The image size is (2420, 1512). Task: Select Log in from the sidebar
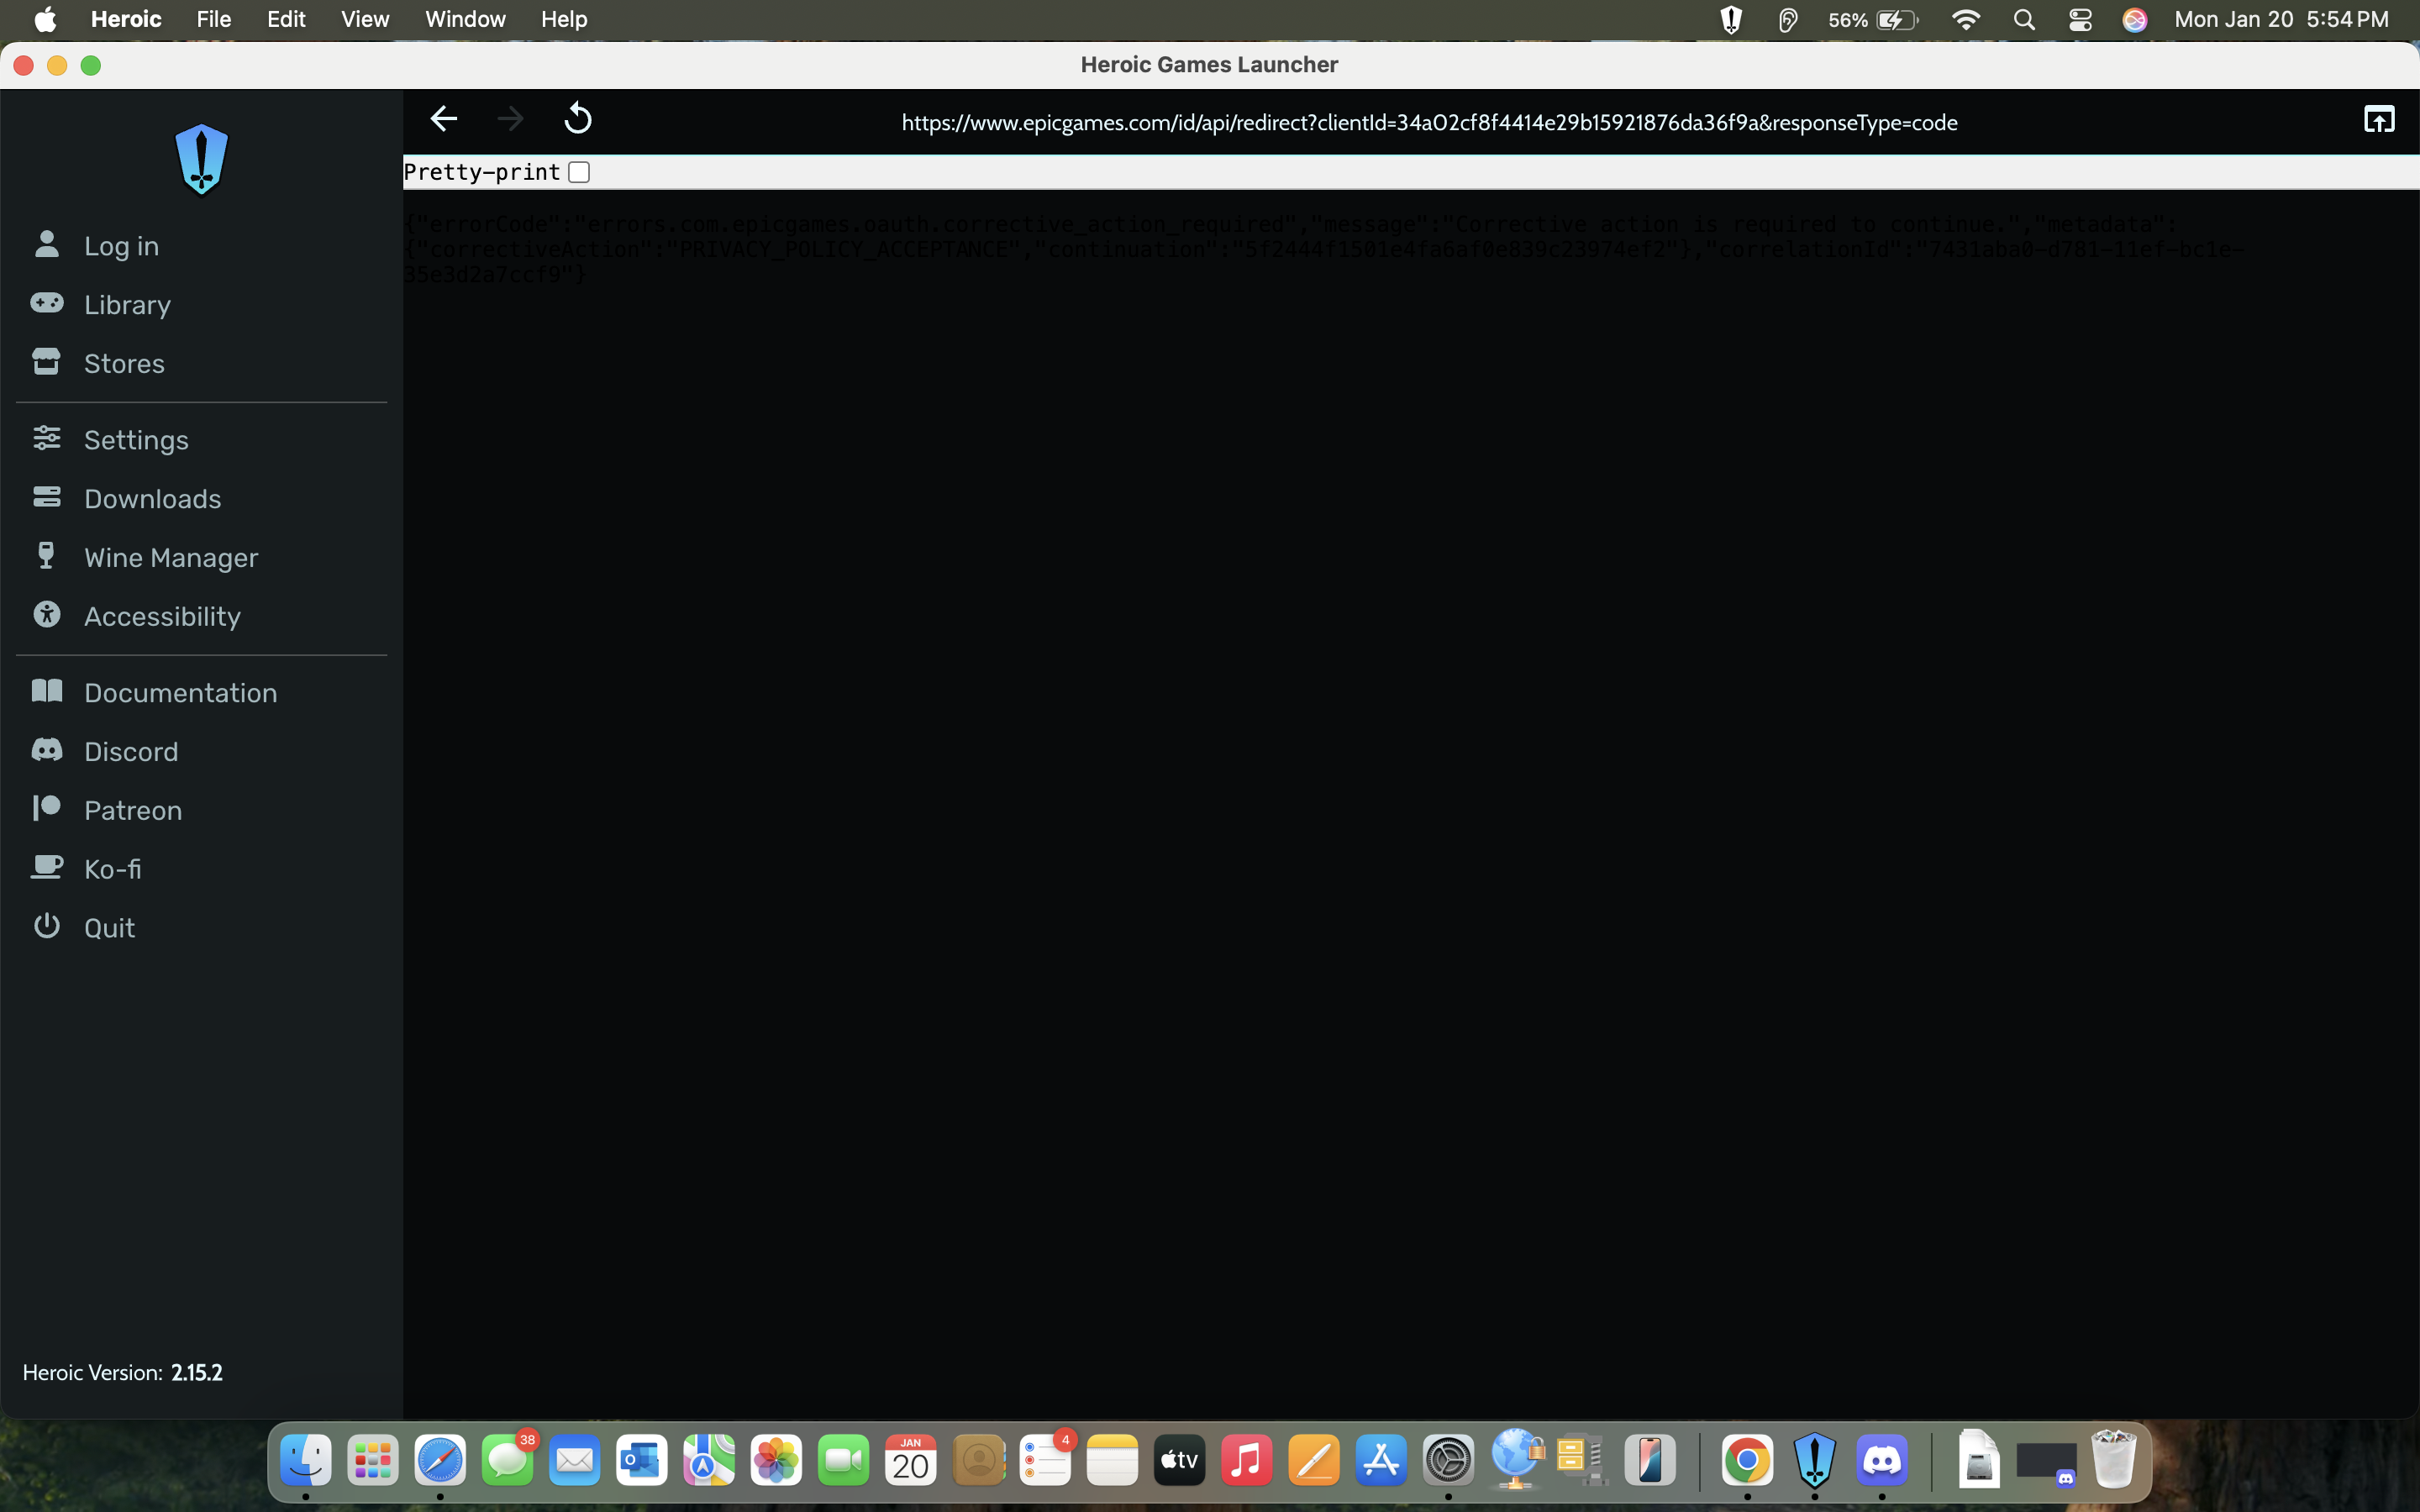(x=121, y=245)
